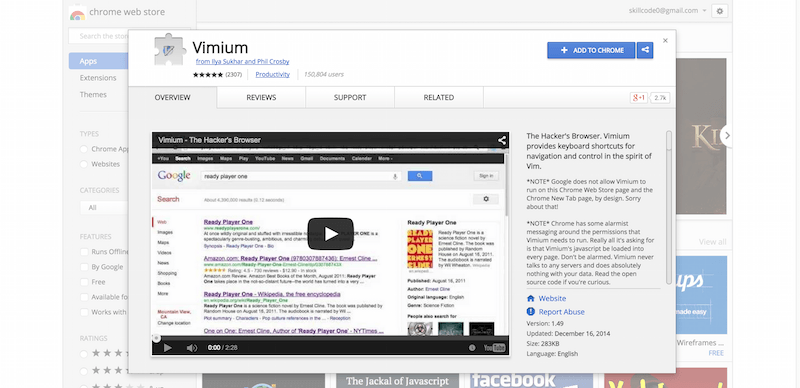Click Updated: December 16, 2014 text
800x388 pixels.
(x=568, y=333)
